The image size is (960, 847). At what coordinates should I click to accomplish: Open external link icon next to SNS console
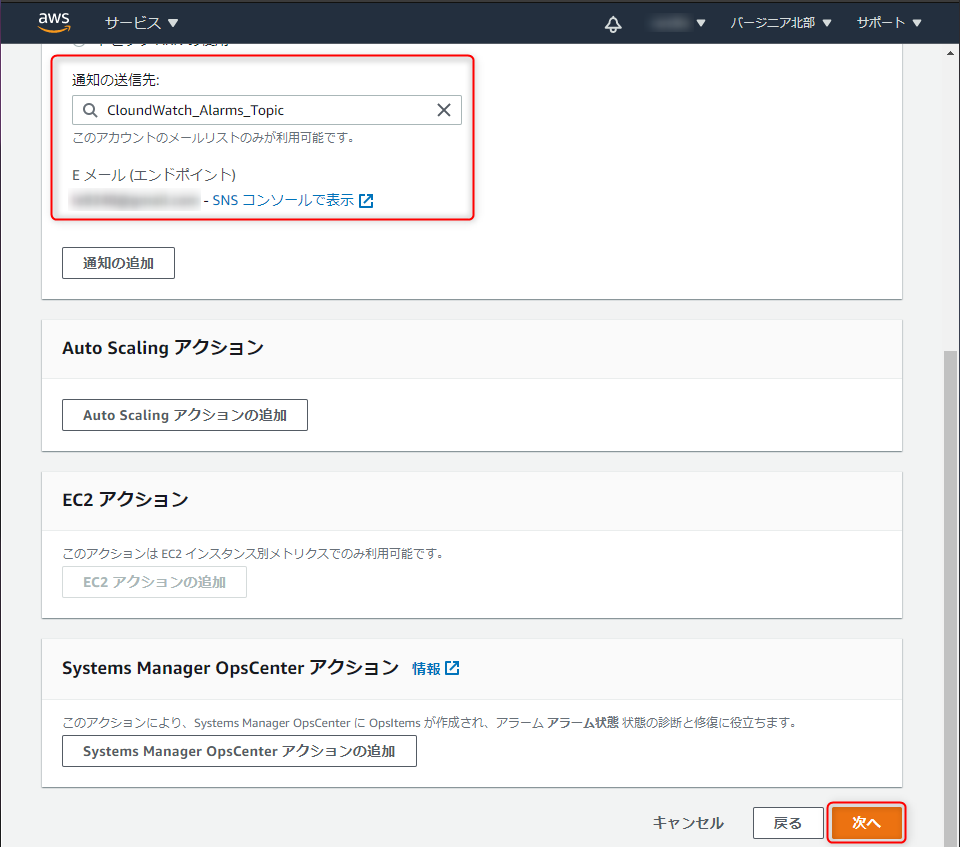click(x=366, y=201)
